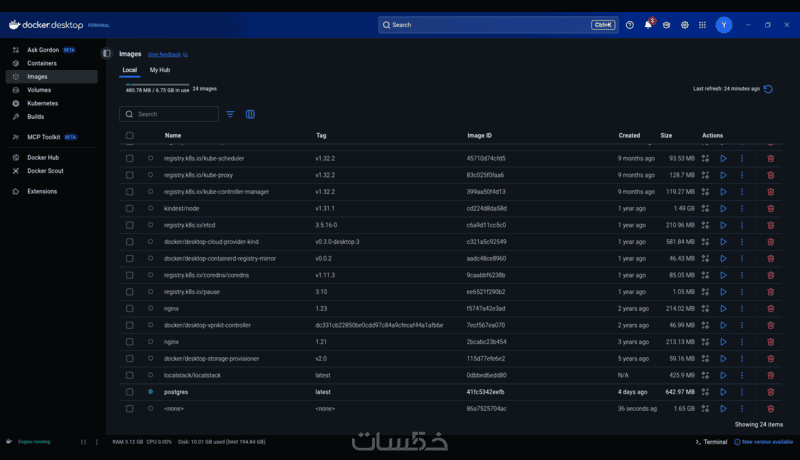800x460 pixels.
Task: Delete the <none> image
Action: [x=770, y=408]
